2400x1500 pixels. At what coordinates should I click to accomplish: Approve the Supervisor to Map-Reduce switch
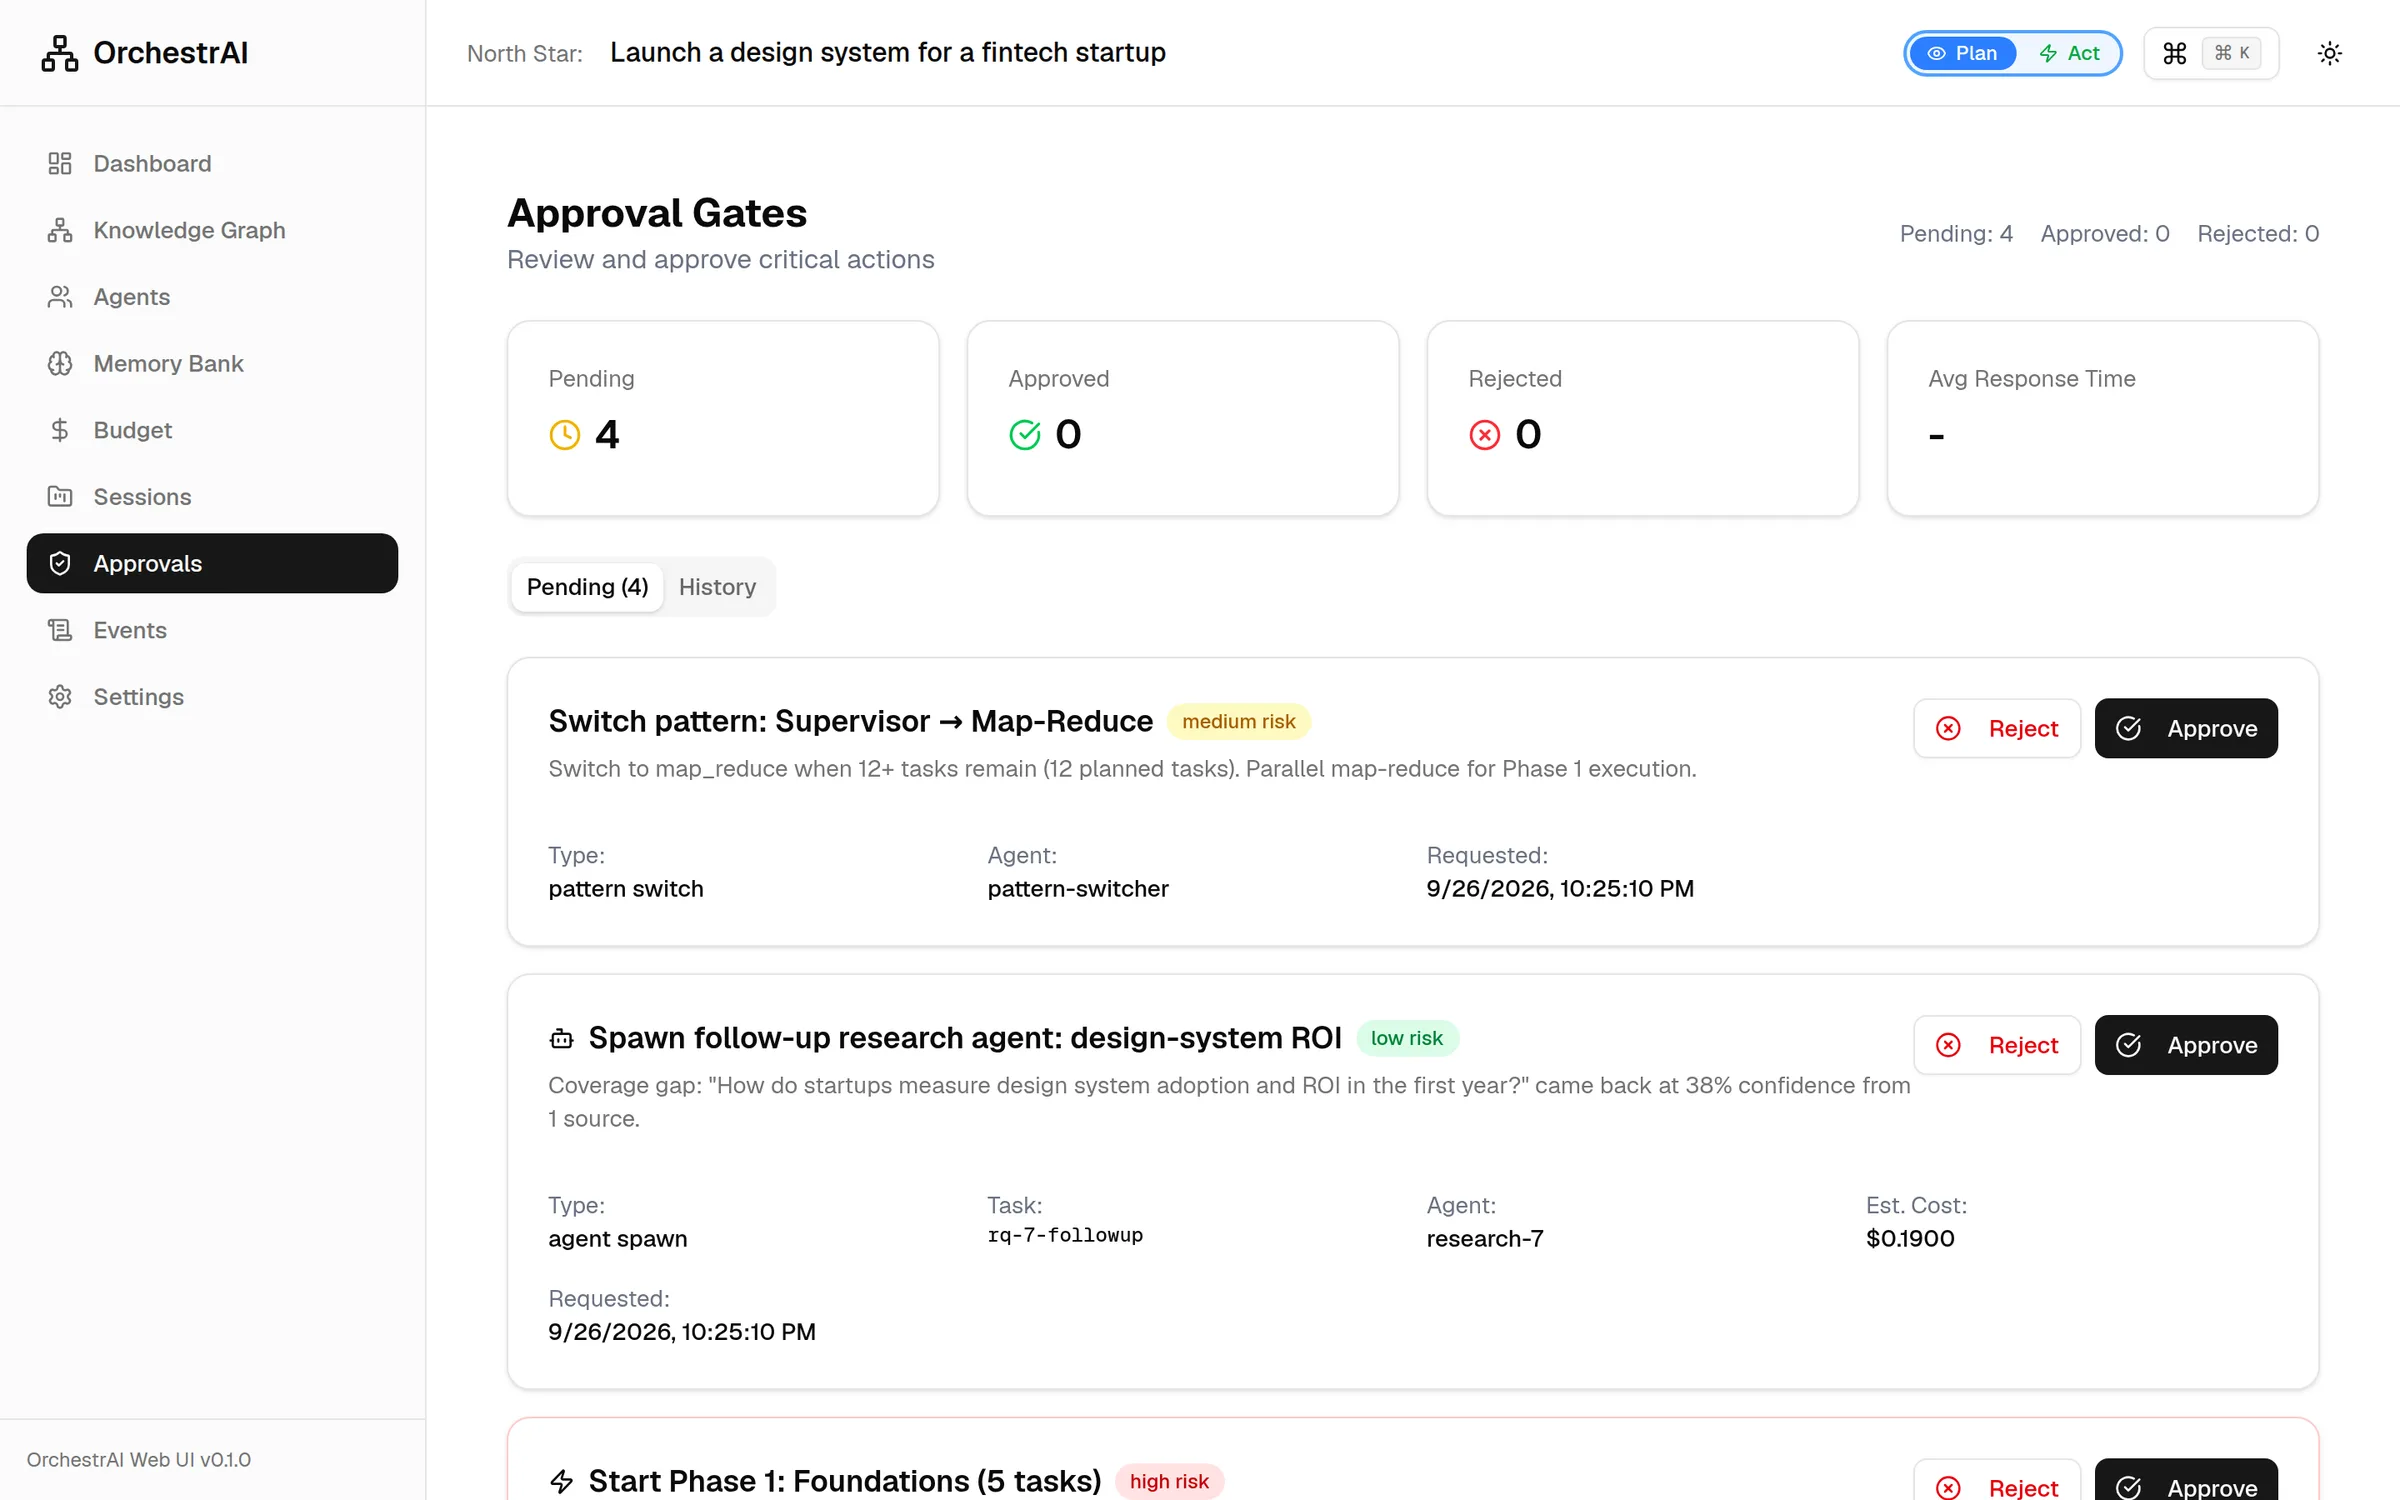click(x=2186, y=728)
